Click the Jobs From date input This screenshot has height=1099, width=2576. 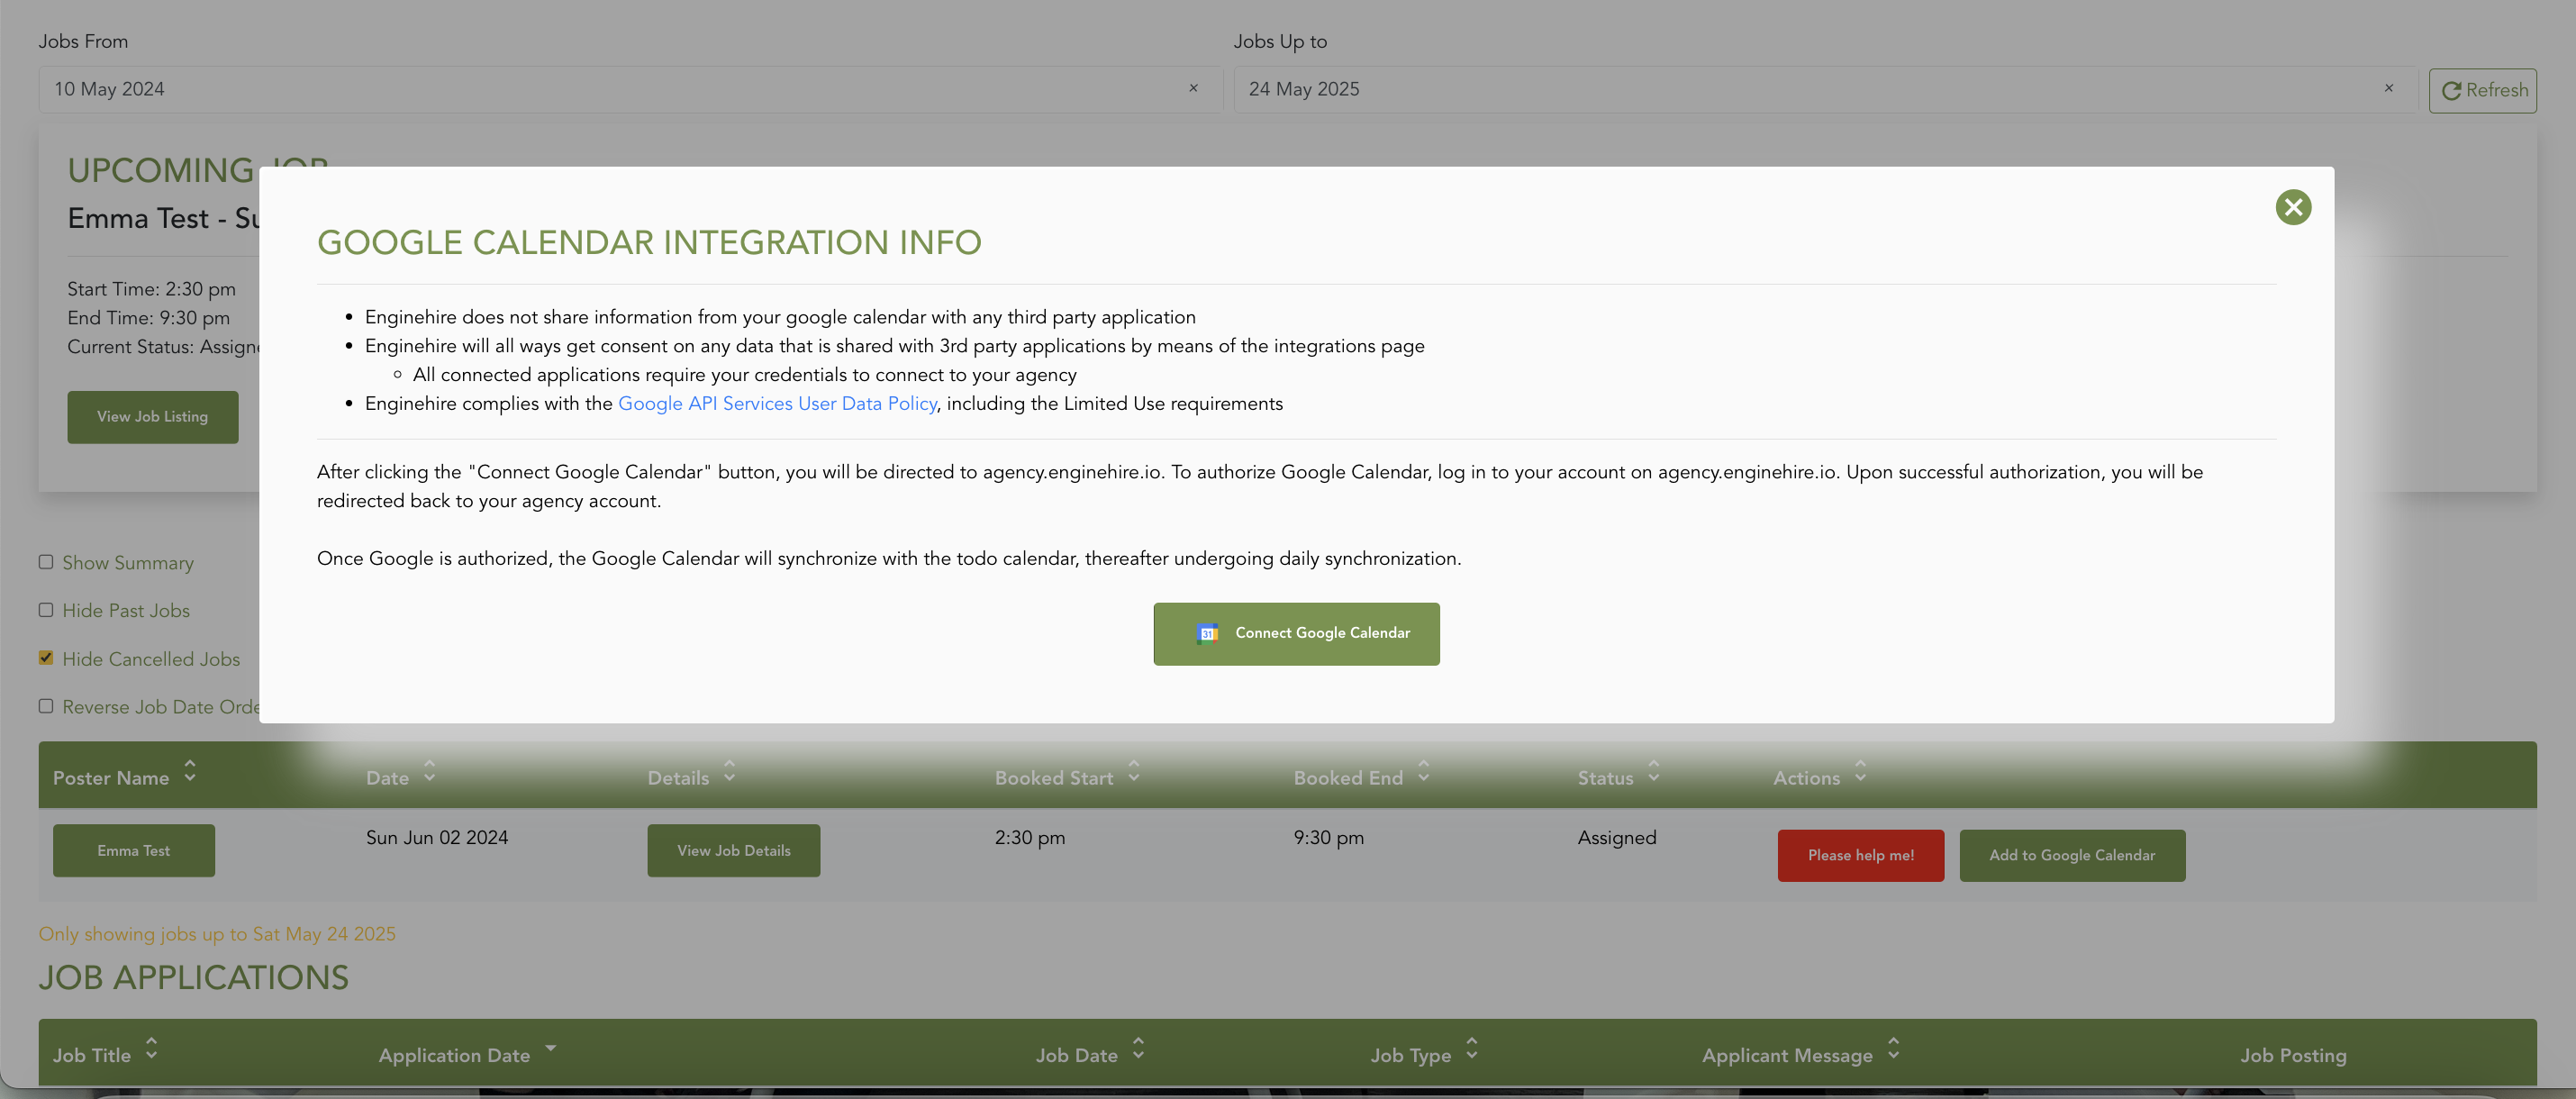tap(630, 89)
